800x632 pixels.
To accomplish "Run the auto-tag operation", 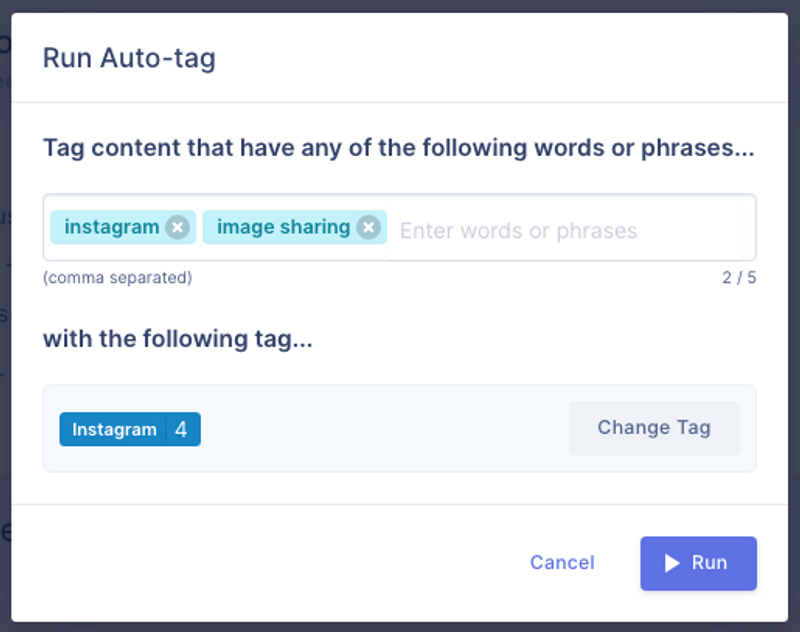I will (698, 563).
